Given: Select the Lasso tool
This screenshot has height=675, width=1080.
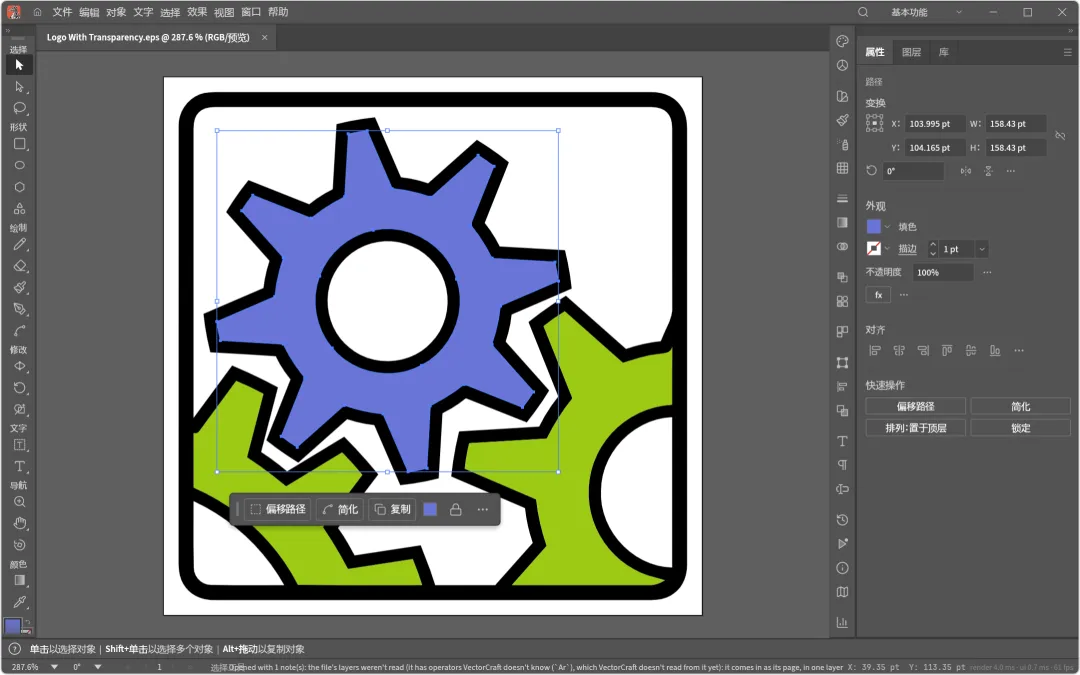Looking at the screenshot, I should (x=19, y=108).
